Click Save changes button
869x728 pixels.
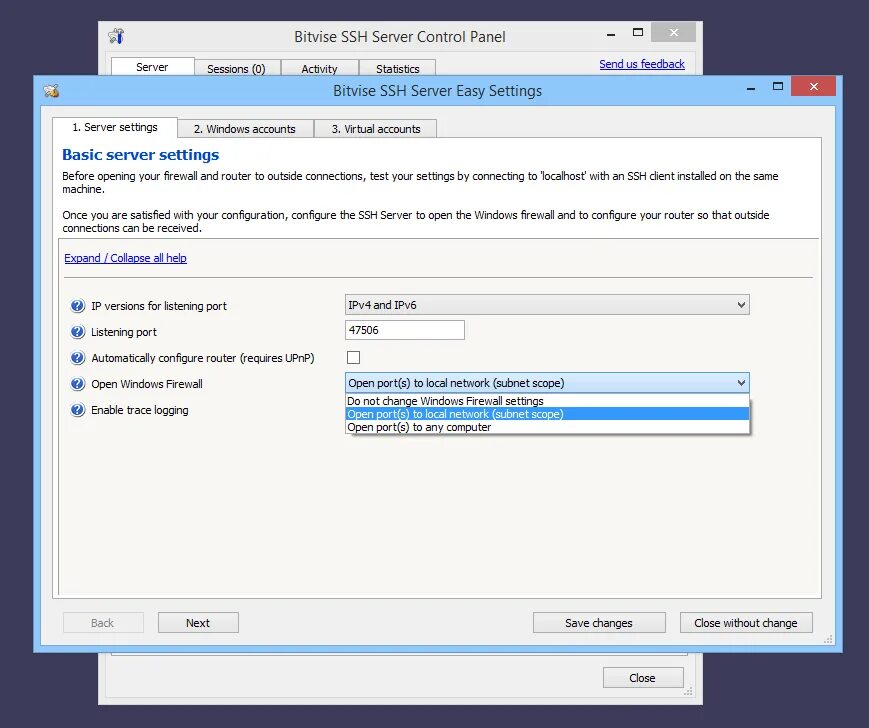pos(599,623)
